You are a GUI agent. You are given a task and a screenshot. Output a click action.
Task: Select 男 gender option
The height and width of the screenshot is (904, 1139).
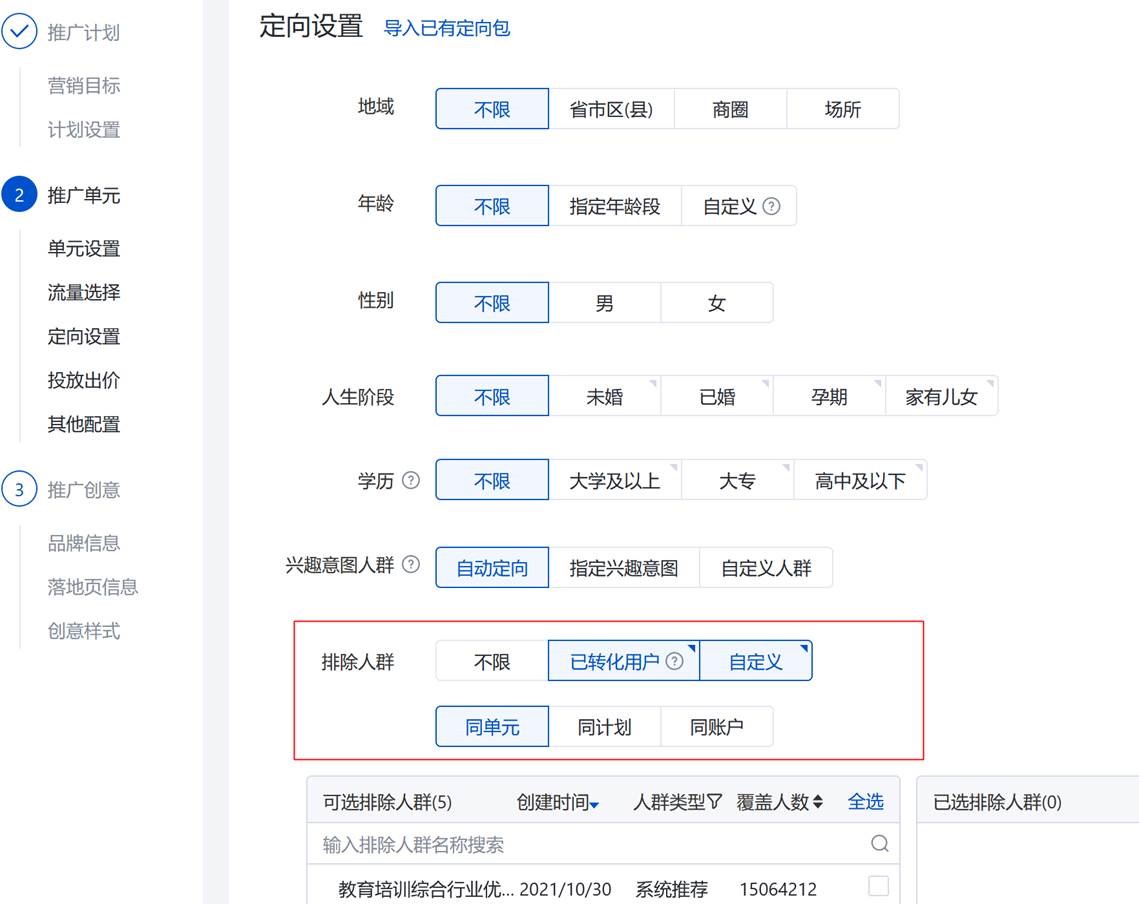coord(604,303)
